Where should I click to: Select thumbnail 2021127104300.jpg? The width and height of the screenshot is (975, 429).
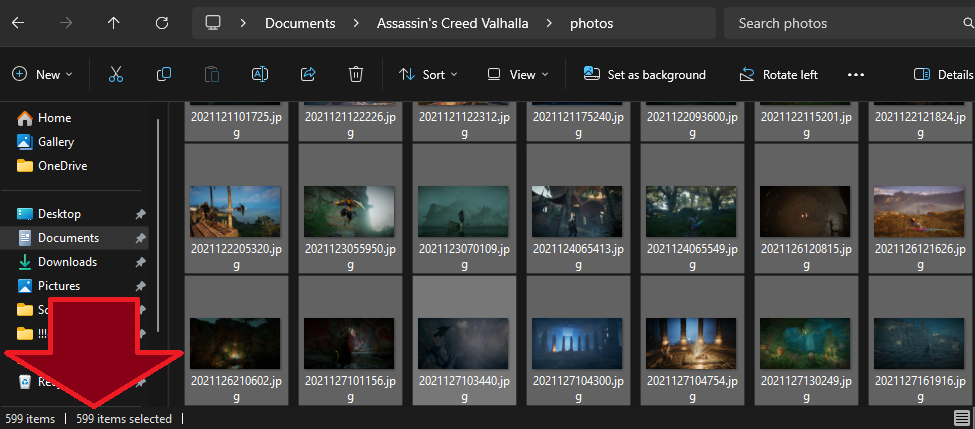point(578,344)
